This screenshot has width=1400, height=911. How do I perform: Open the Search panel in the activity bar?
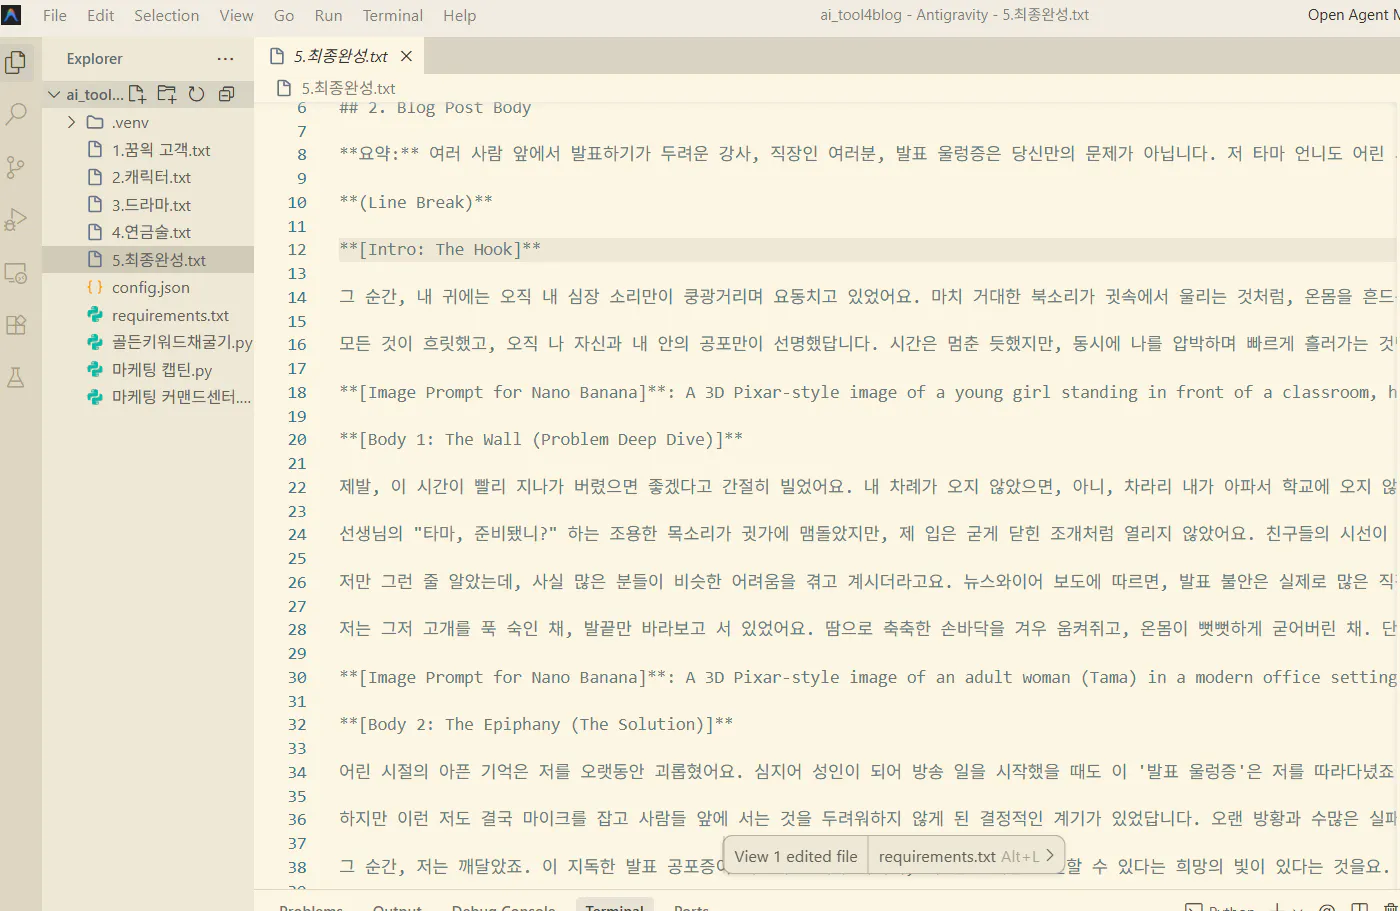[16, 115]
